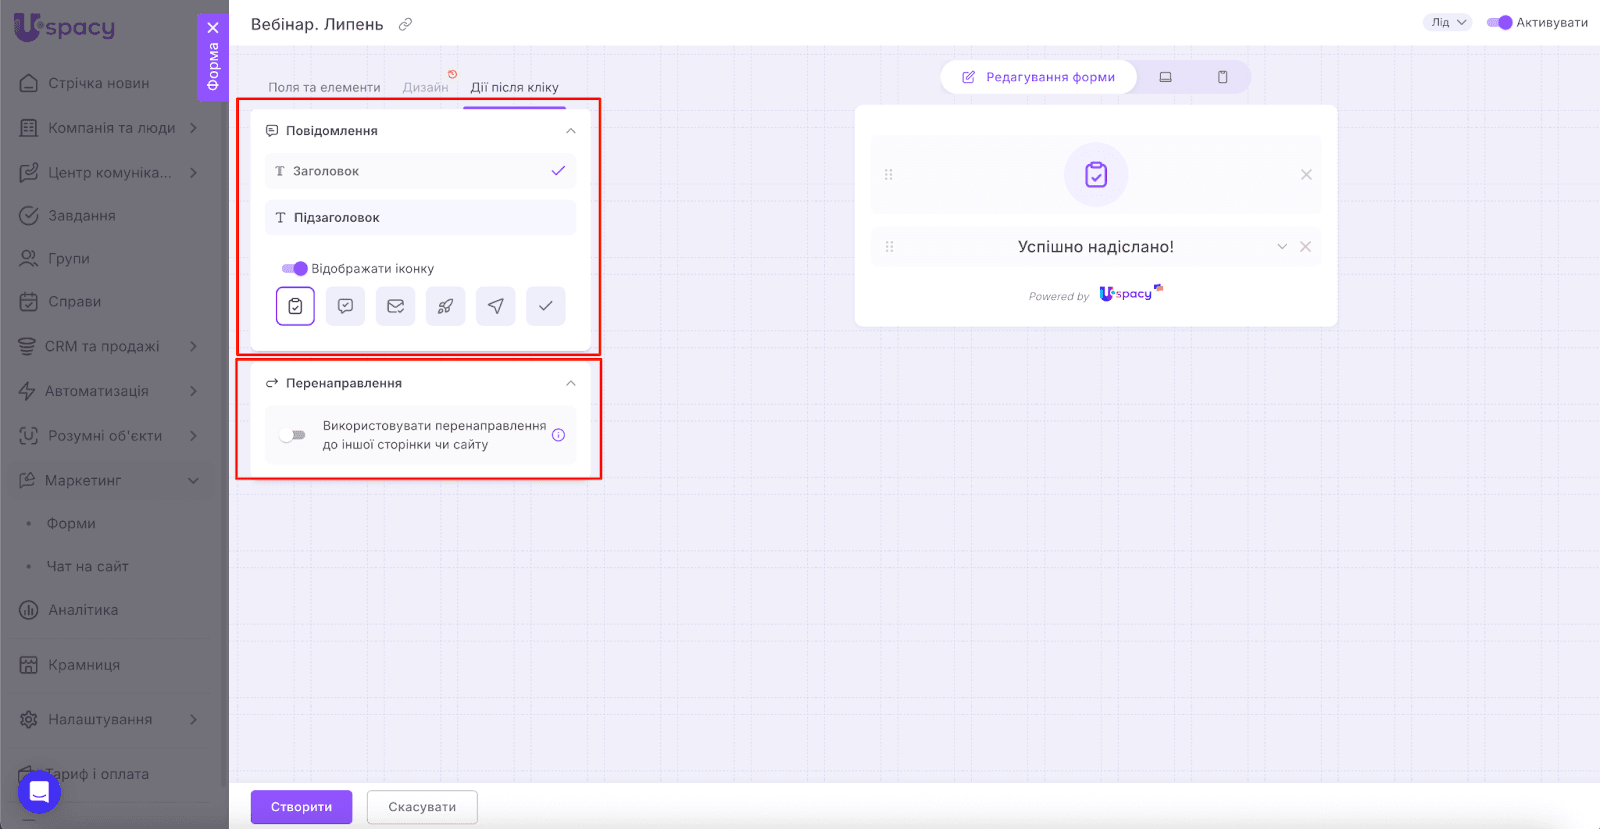
Task: Click the Uspacy logo in Powered by
Action: pos(1131,293)
